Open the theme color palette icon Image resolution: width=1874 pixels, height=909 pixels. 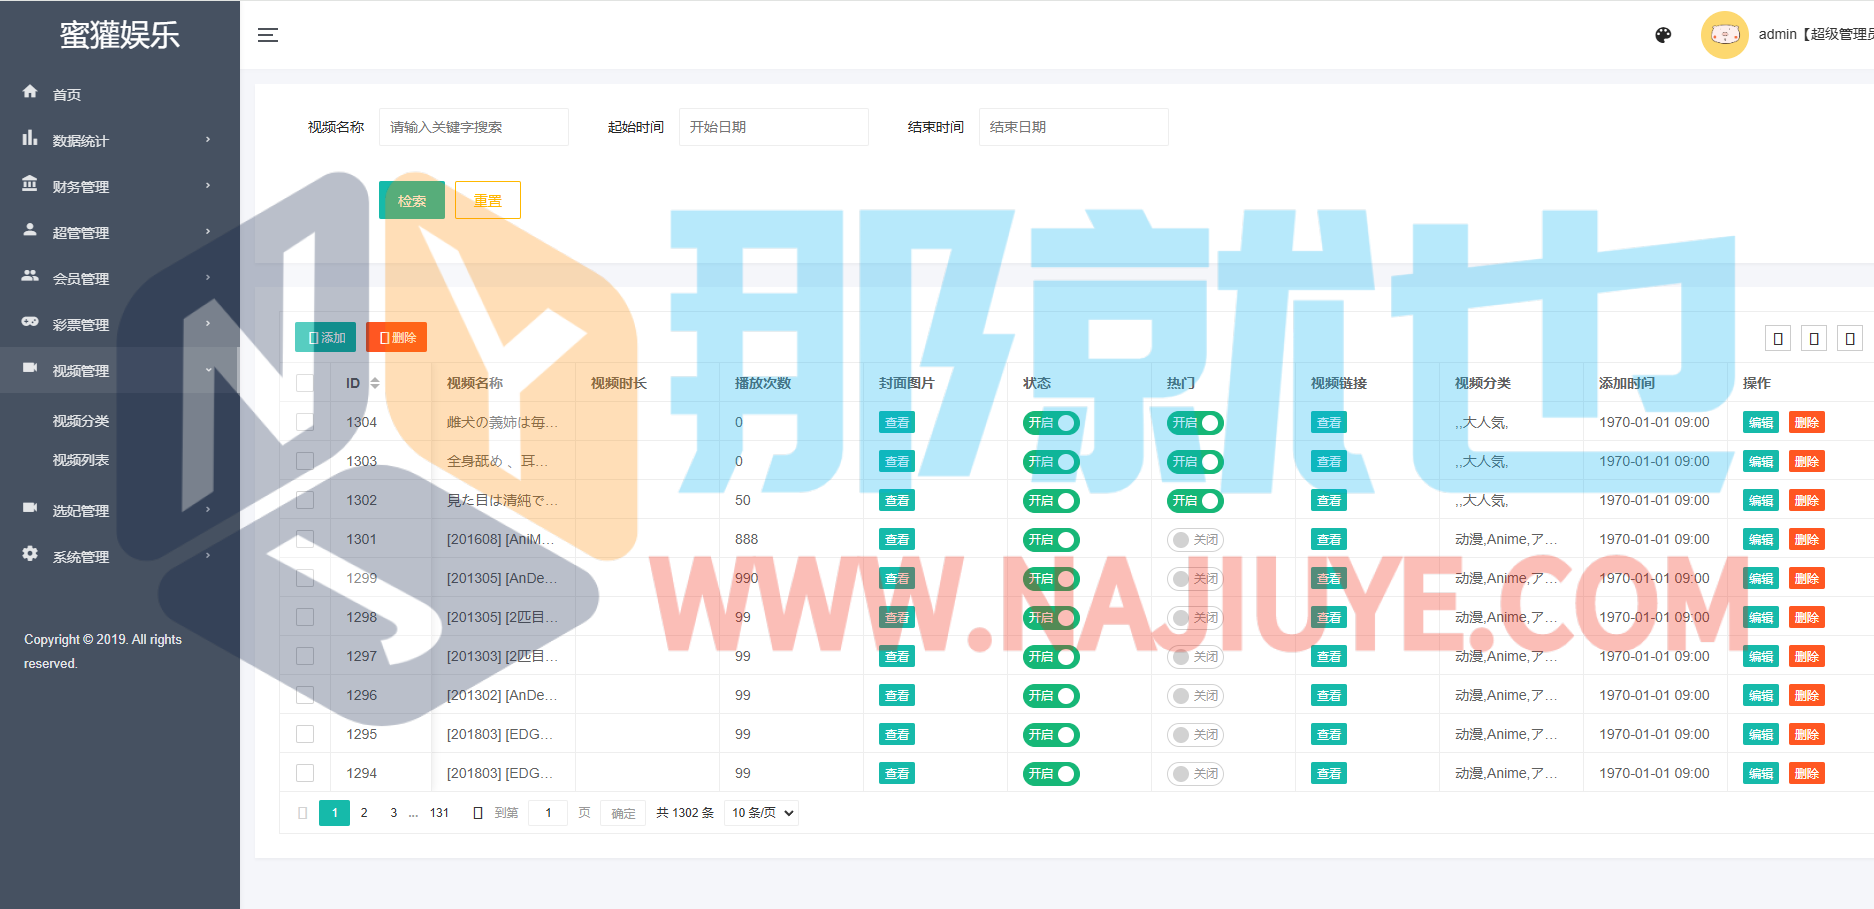pyautogui.click(x=1663, y=35)
